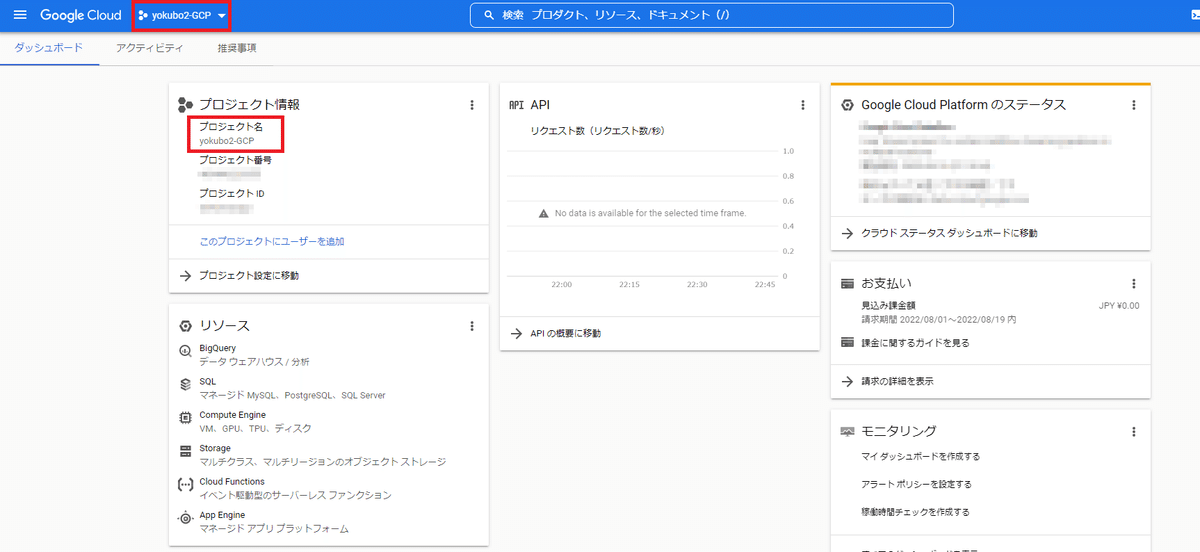Click the arrow icon beside プロジェクト設定に移動
The width and height of the screenshot is (1200, 552).
[185, 275]
